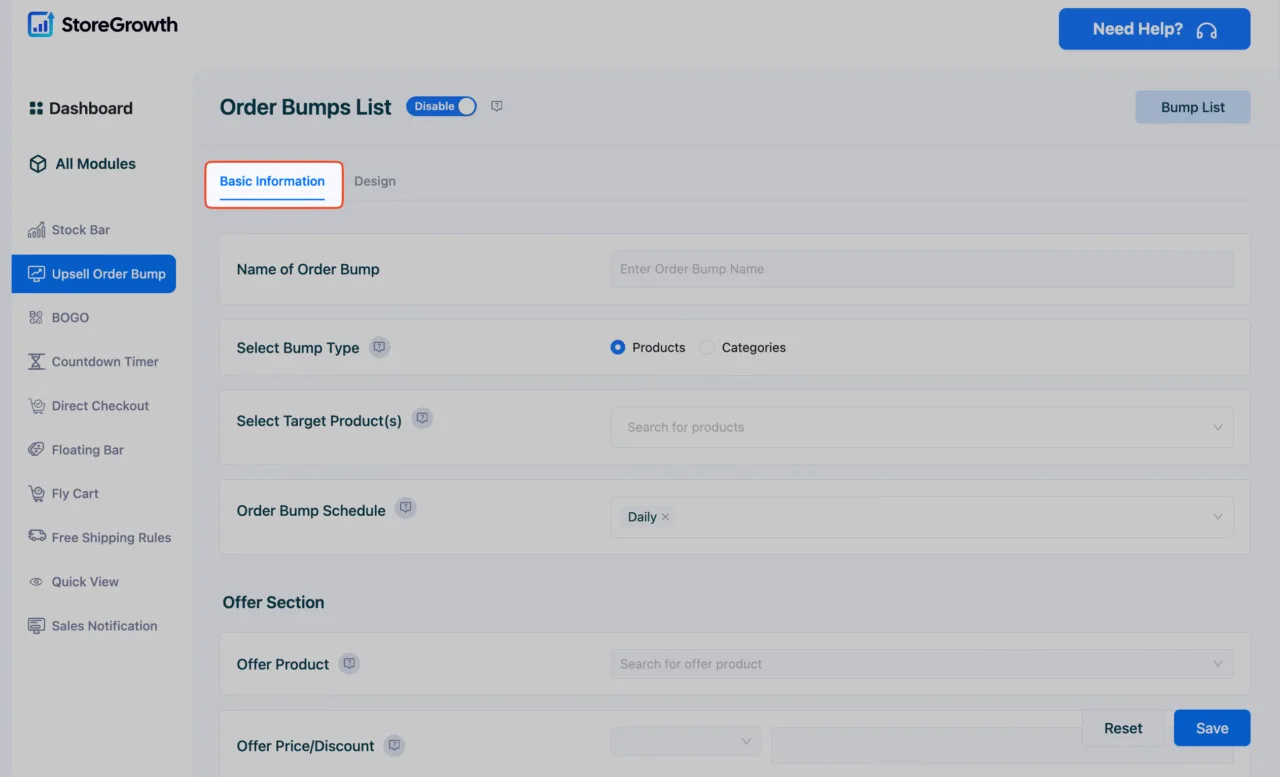Click the Enter Order Bump Name field
This screenshot has height=777, width=1280.
click(921, 269)
